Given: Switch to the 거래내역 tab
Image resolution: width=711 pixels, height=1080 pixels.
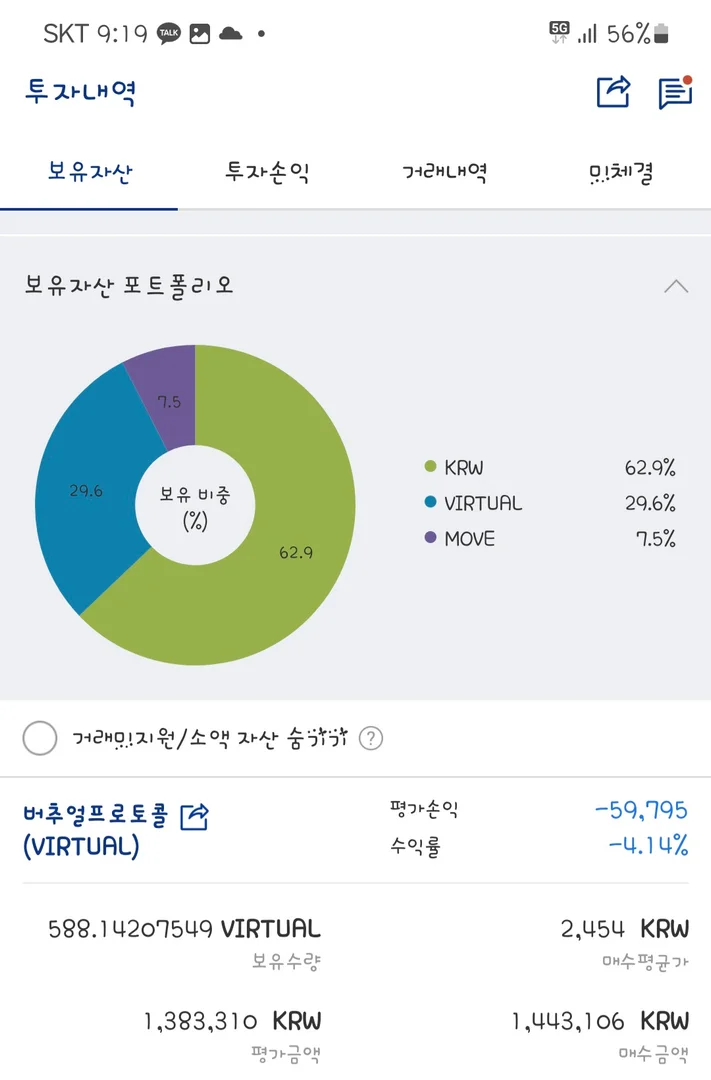Looking at the screenshot, I should (444, 173).
